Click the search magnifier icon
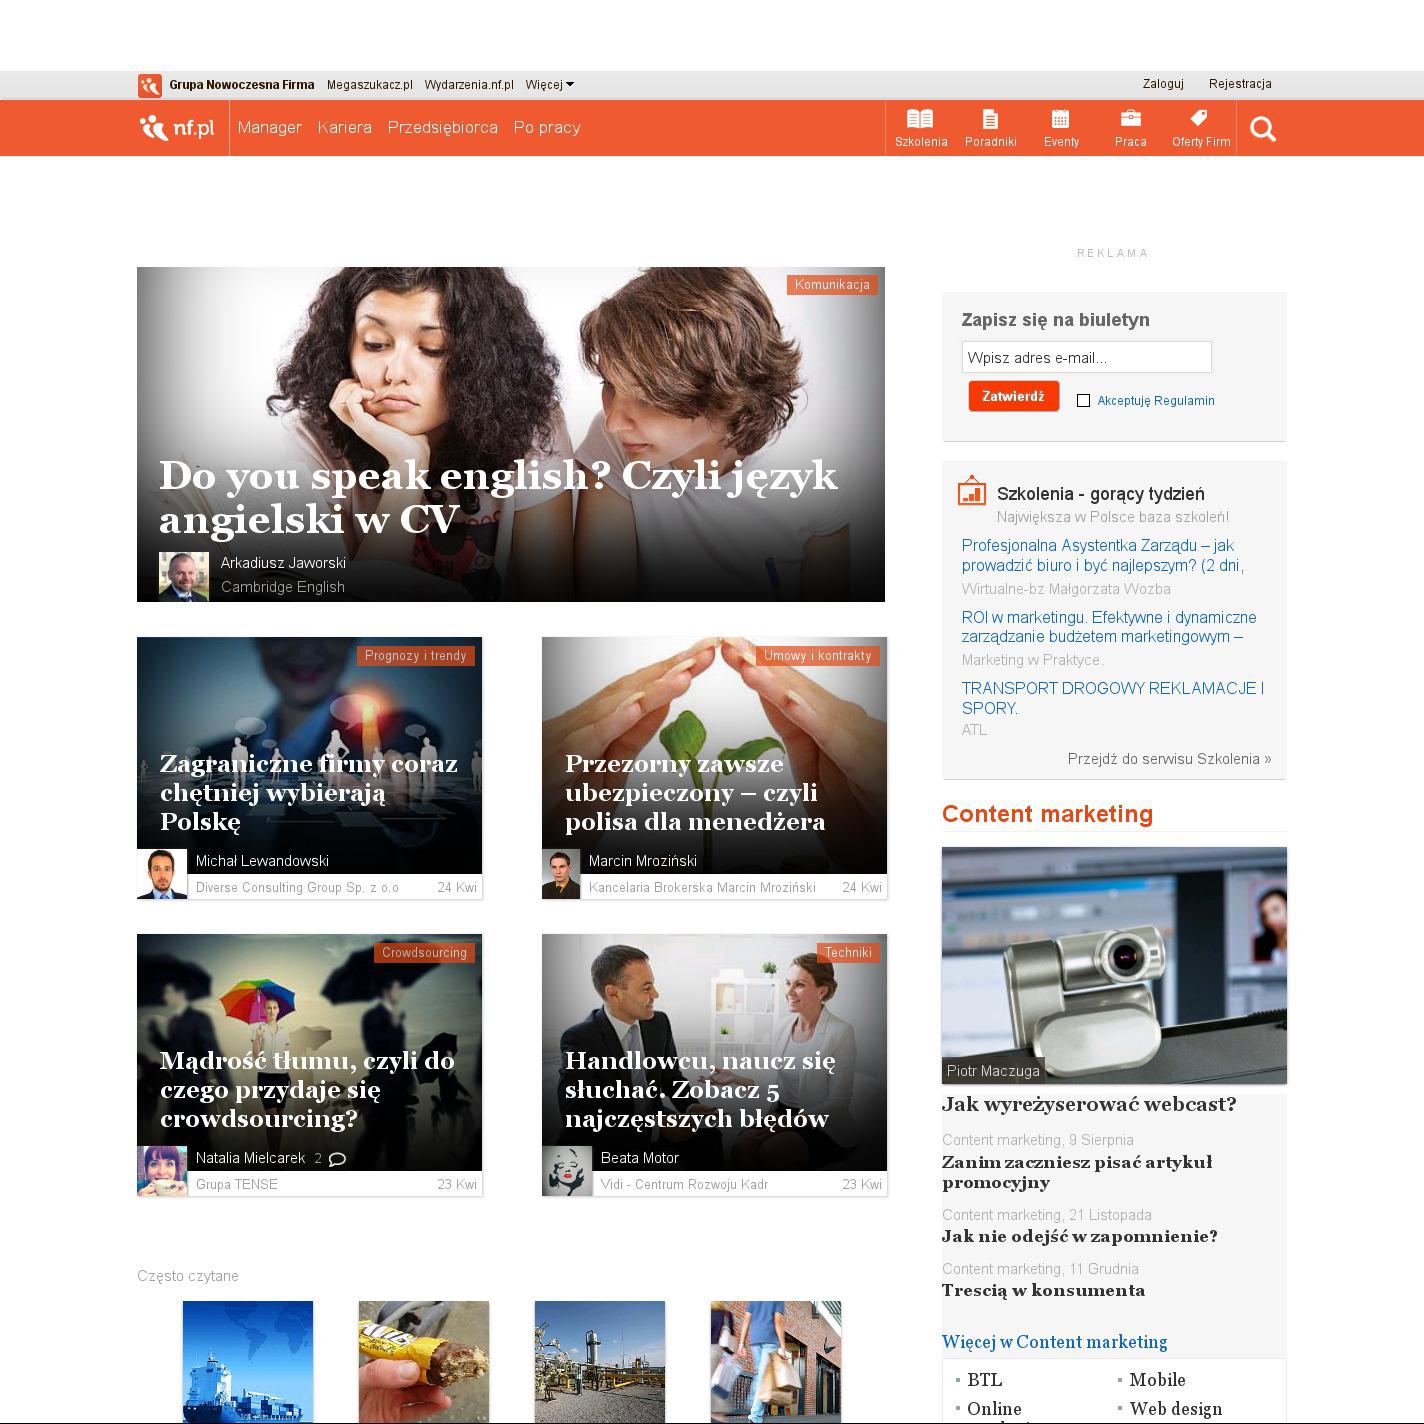 1262,129
